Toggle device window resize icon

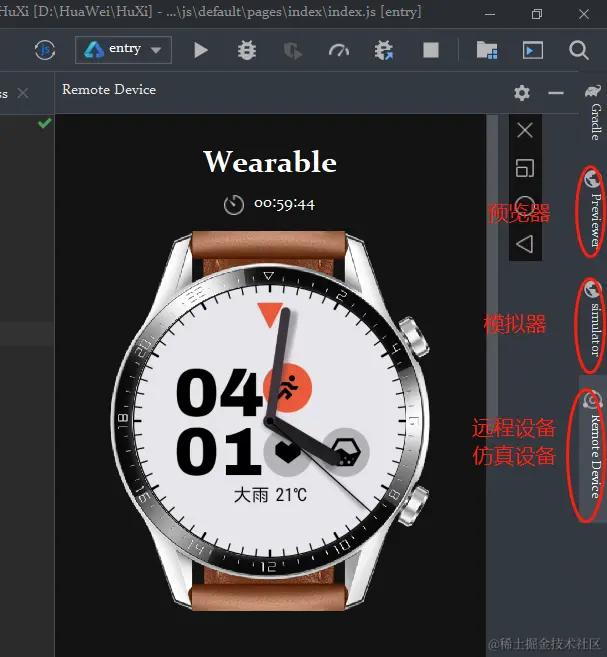click(x=525, y=168)
